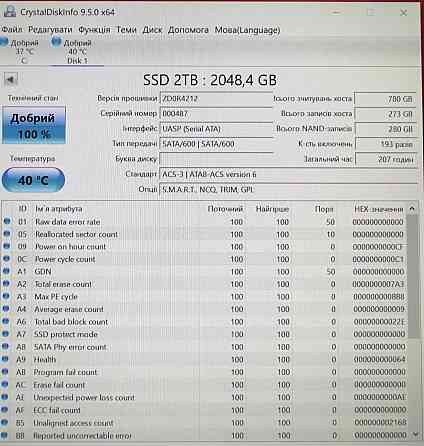Select the Raw data error rate row name
This screenshot has height=446, width=424.
[x=67, y=222]
